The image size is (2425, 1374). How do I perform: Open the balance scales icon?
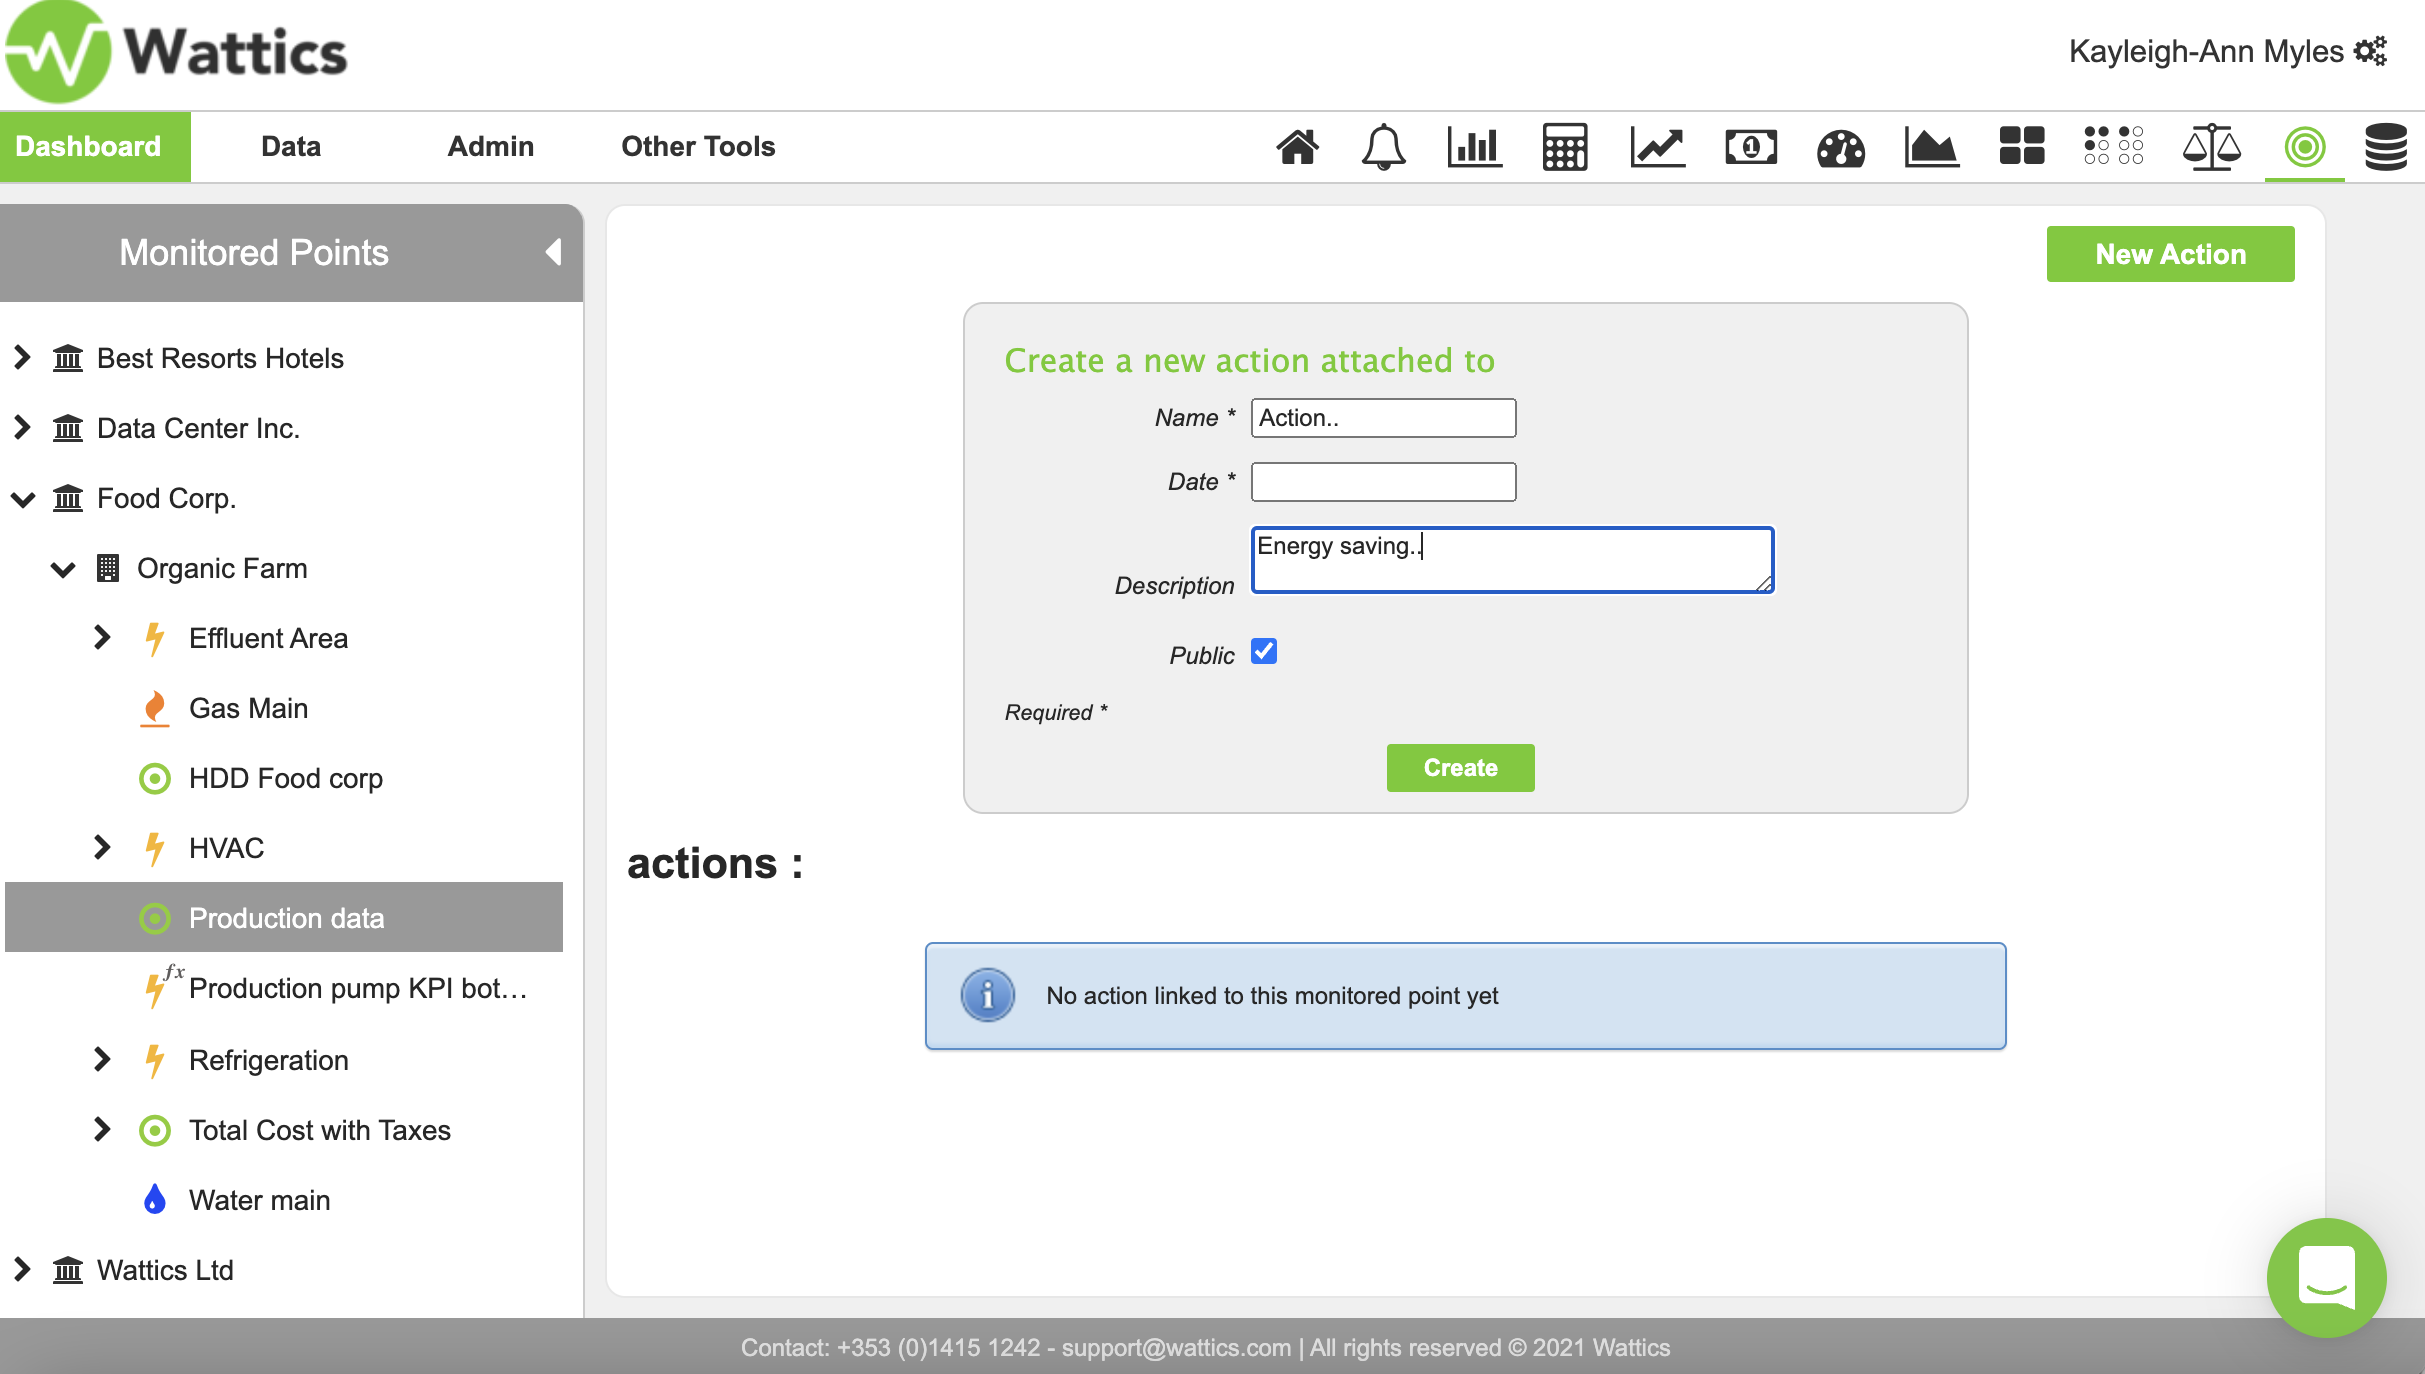[x=2211, y=147]
